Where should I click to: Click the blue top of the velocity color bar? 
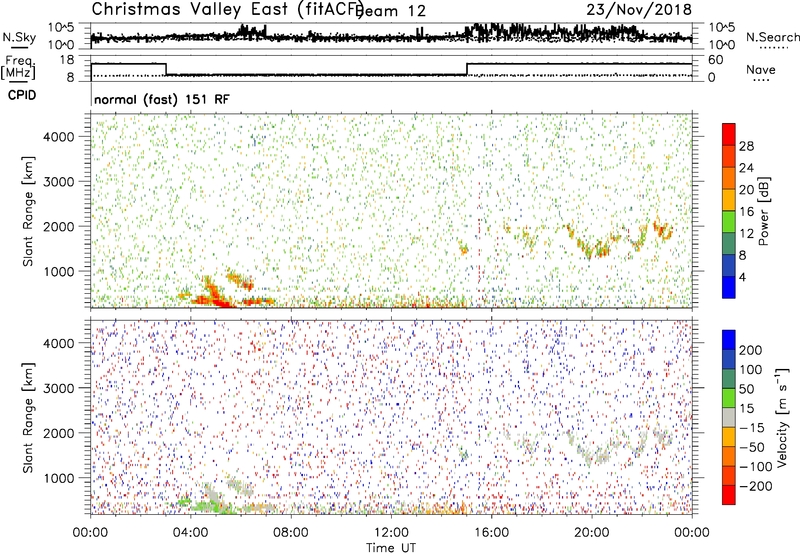tap(729, 340)
